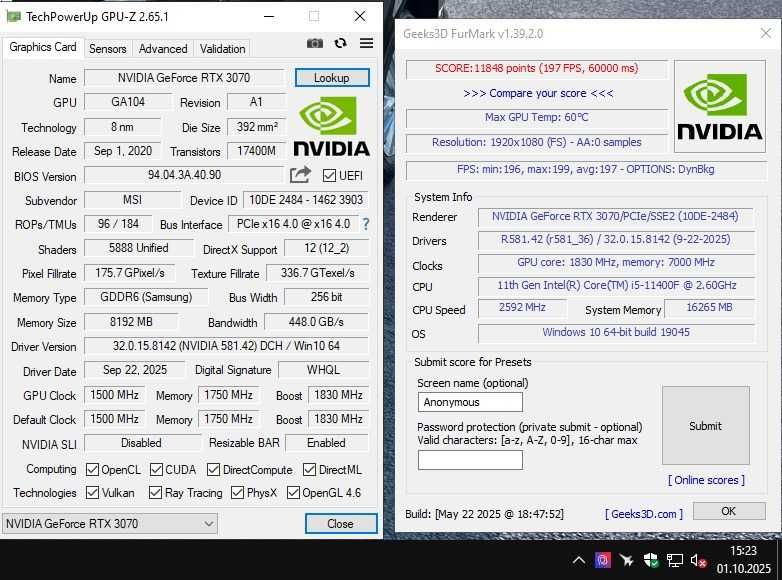The height and width of the screenshot is (580, 782).
Task: Switch to the Graphics Card tab
Action: point(43,47)
